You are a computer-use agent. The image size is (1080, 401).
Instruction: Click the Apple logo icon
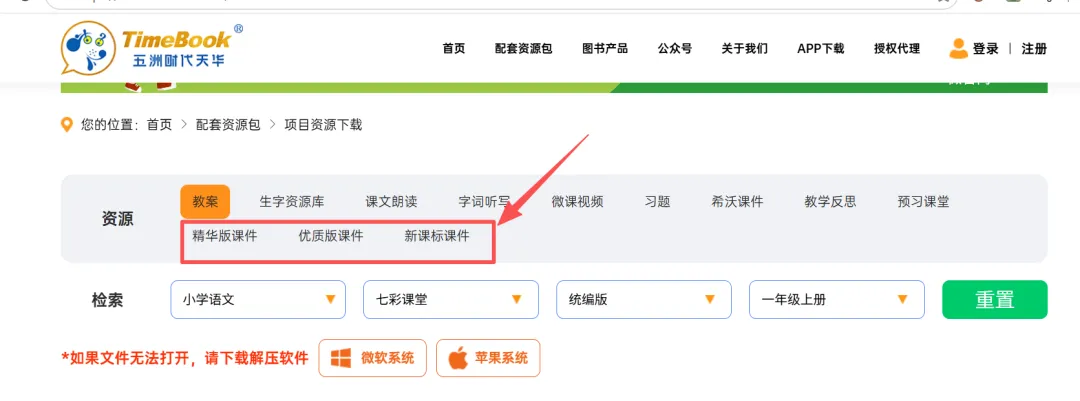click(458, 358)
